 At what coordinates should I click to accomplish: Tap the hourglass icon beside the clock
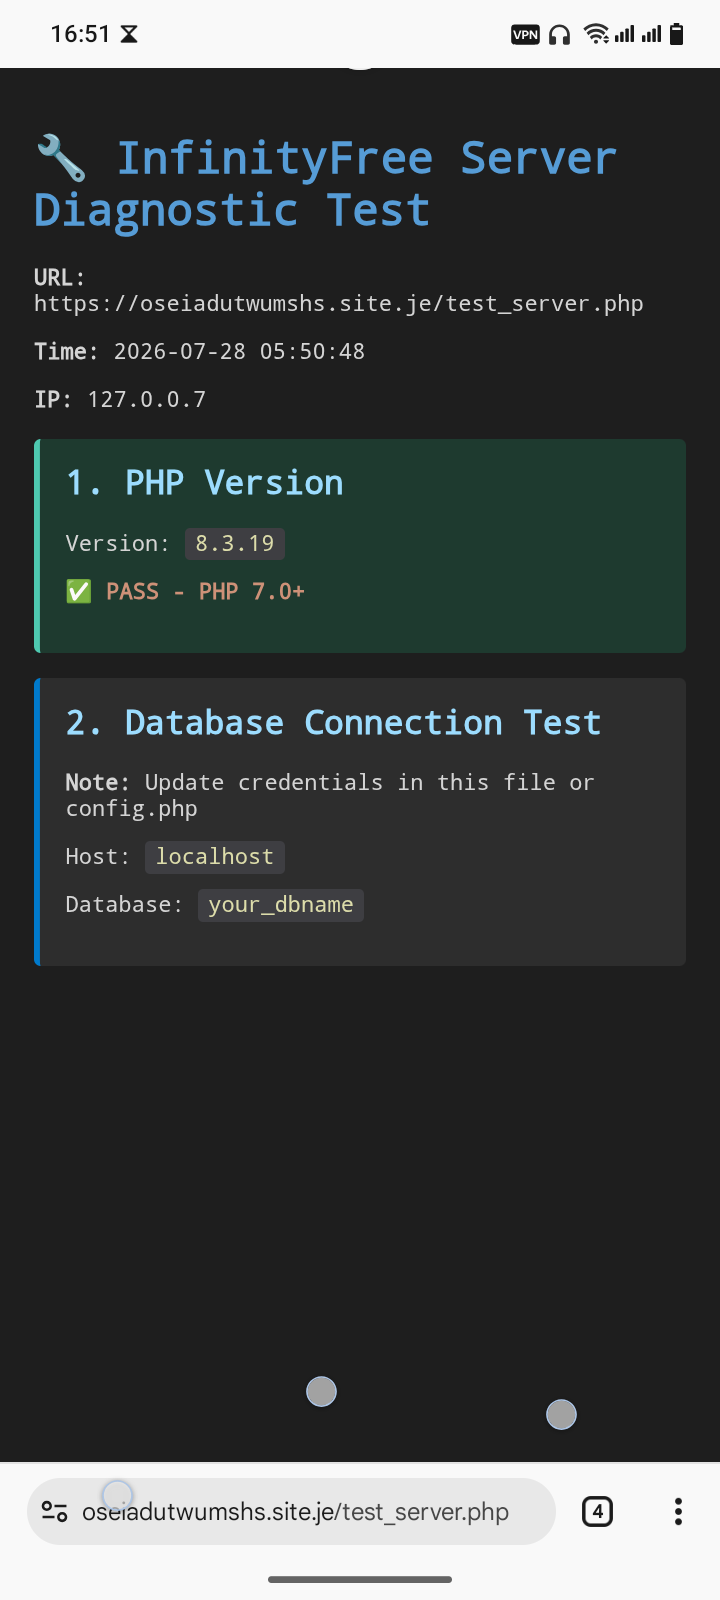[x=129, y=34]
